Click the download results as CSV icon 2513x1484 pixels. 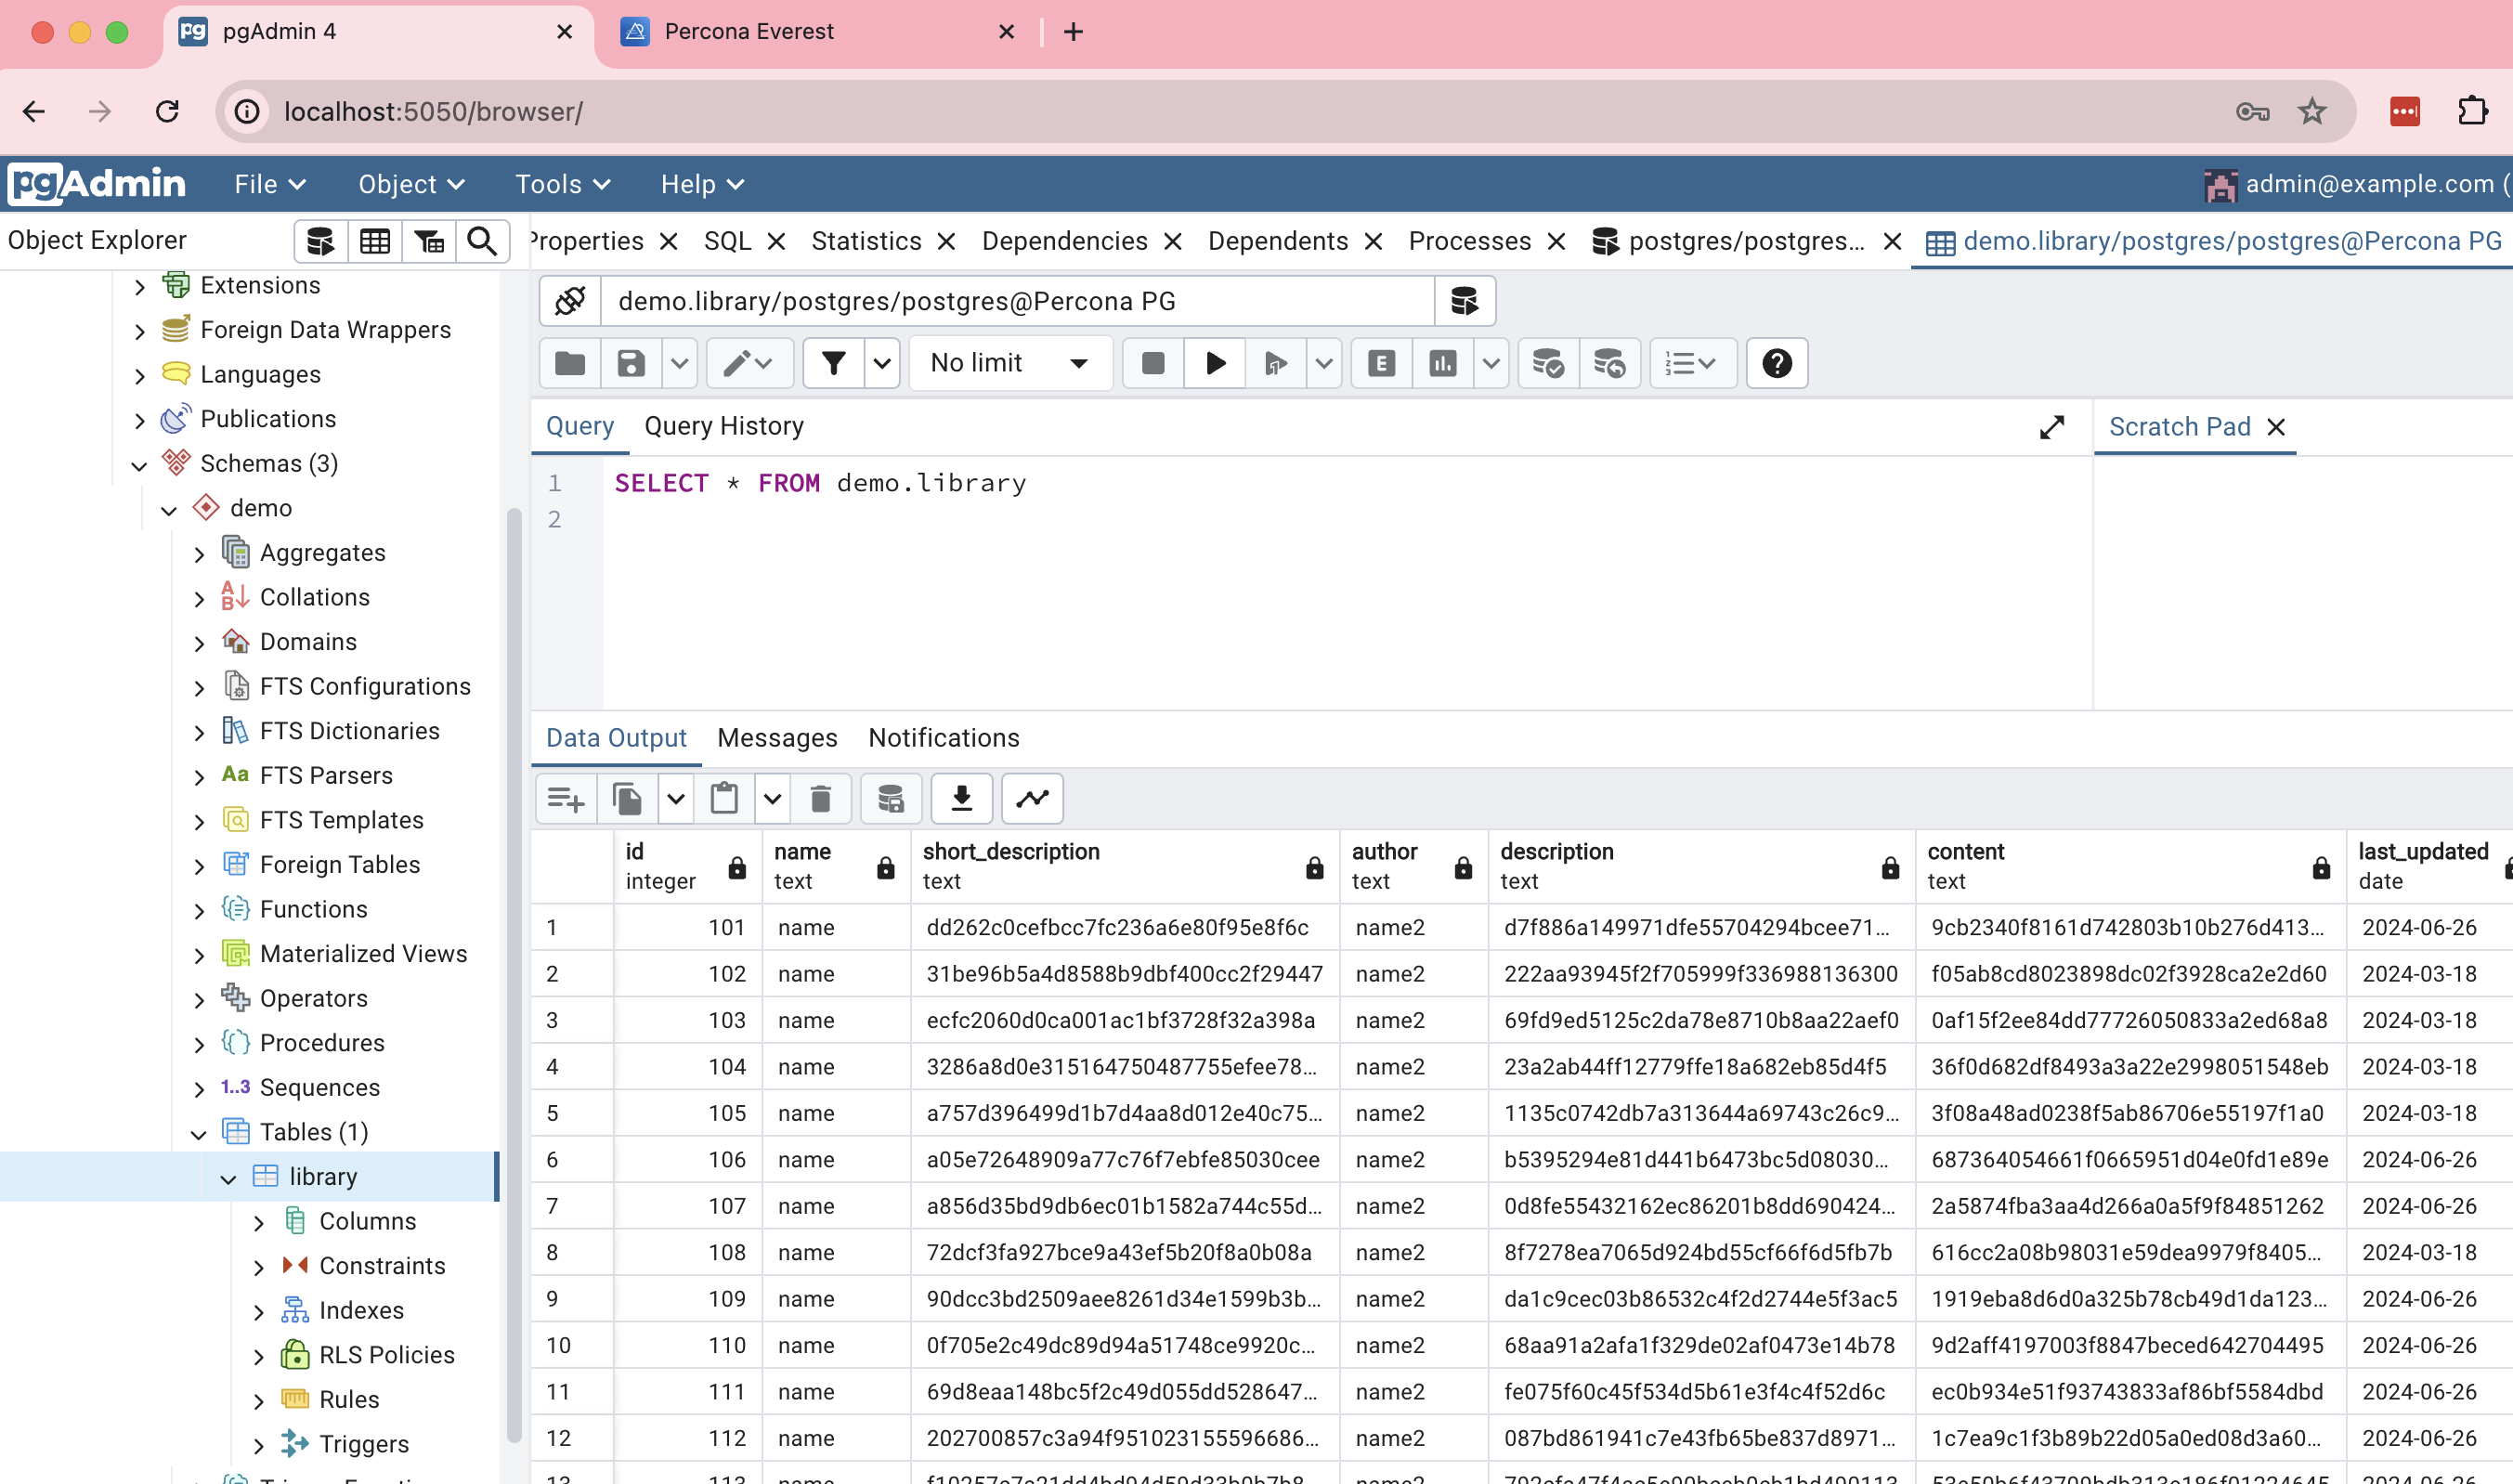(961, 798)
